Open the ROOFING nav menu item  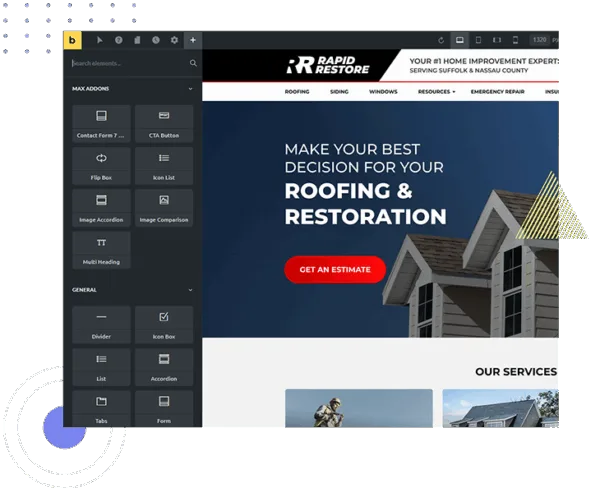(297, 92)
